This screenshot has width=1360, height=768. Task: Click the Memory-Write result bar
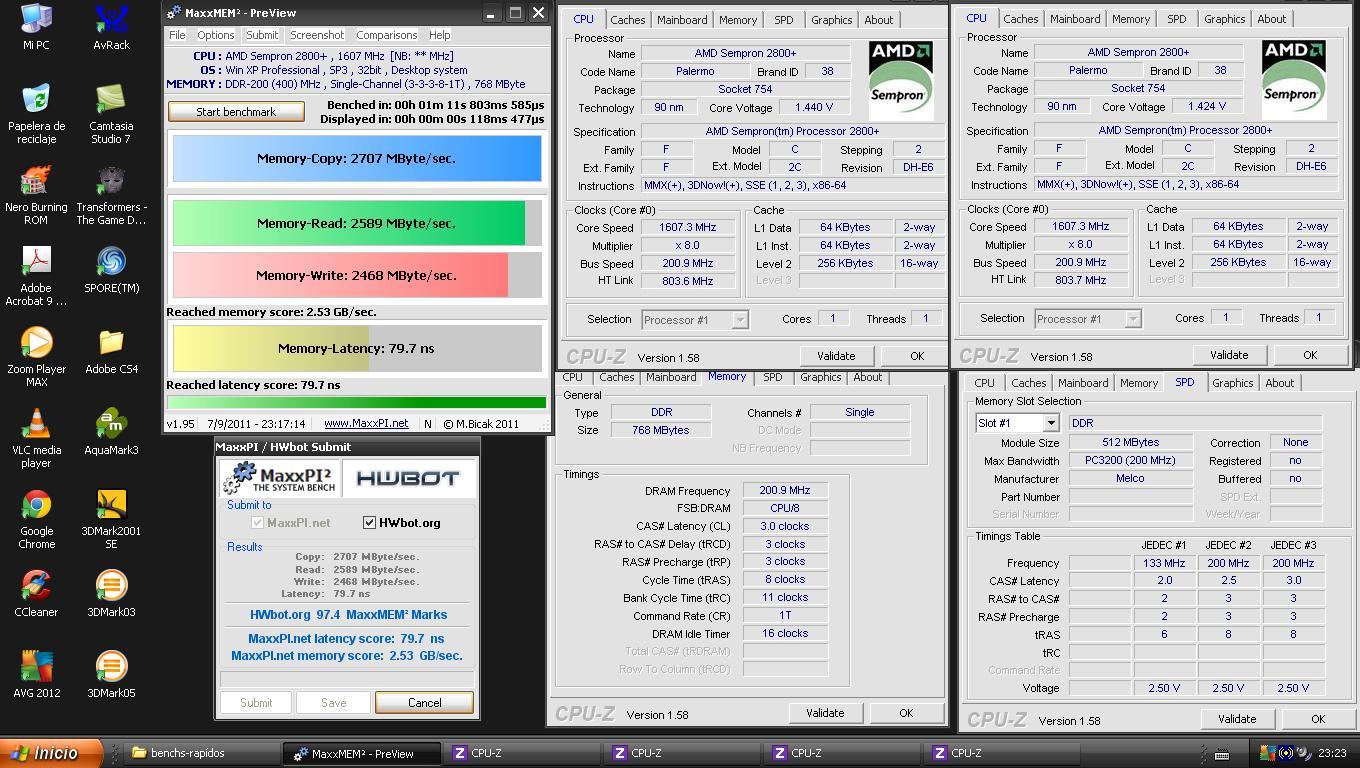(x=357, y=275)
